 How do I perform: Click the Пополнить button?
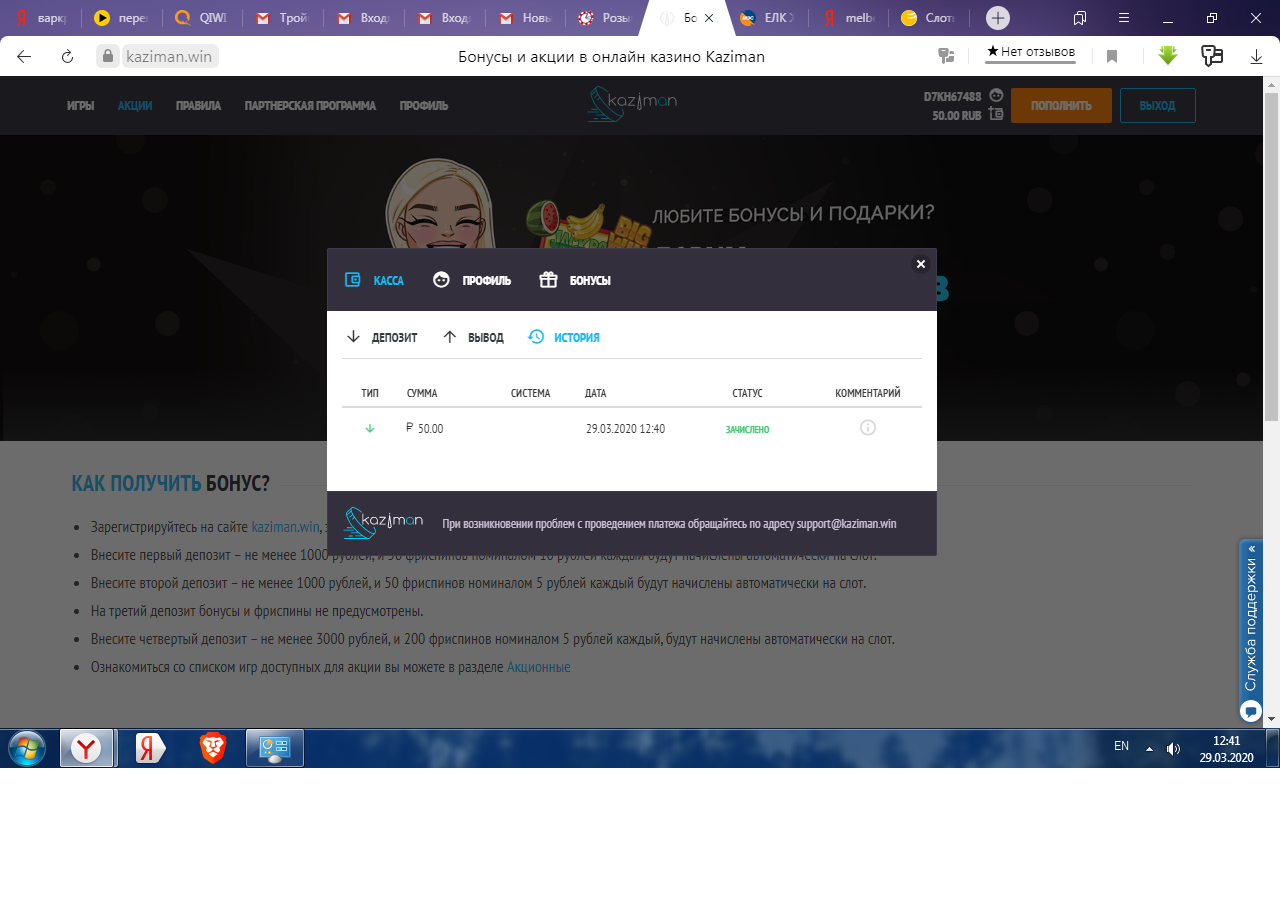[1061, 105]
